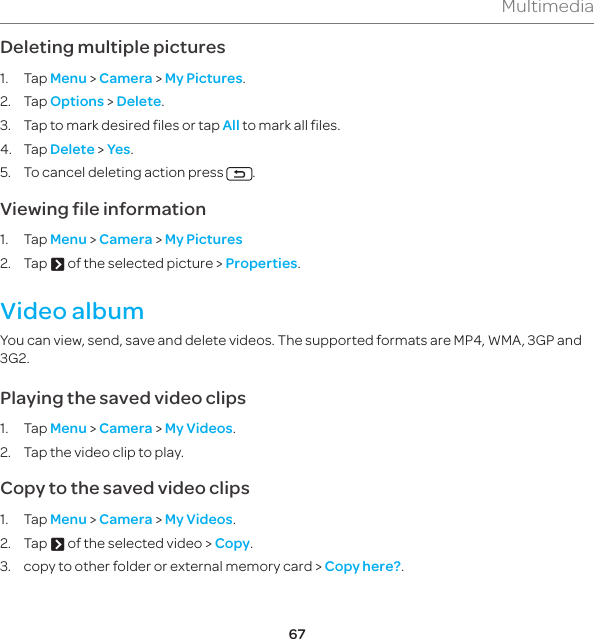Image resolution: width=594 pixels, height=639 pixels.
Task: Click 'My Pictures' under Viewing file information
Action: click(204, 240)
